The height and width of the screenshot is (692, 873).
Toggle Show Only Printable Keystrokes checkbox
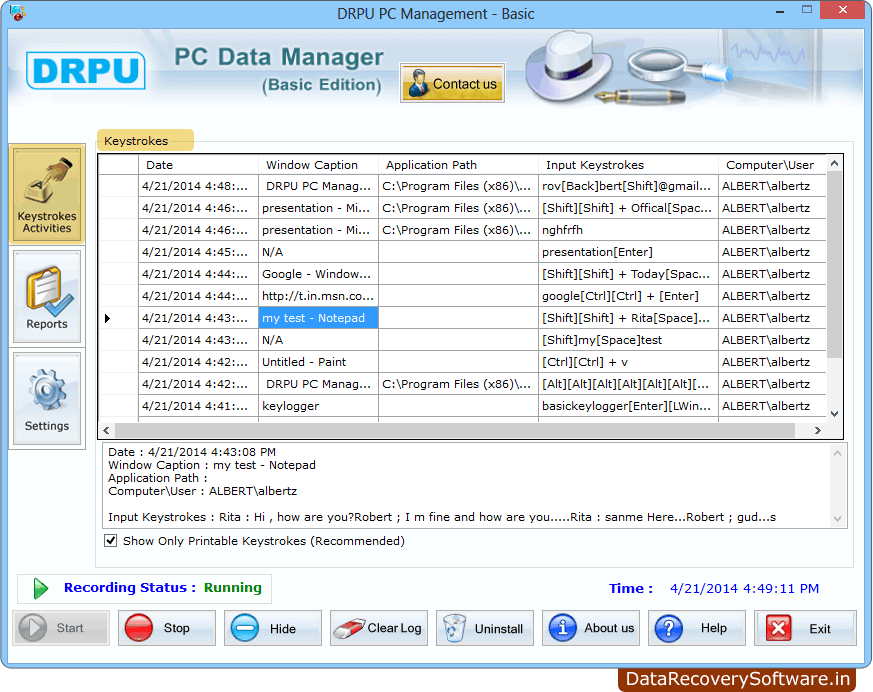point(111,541)
